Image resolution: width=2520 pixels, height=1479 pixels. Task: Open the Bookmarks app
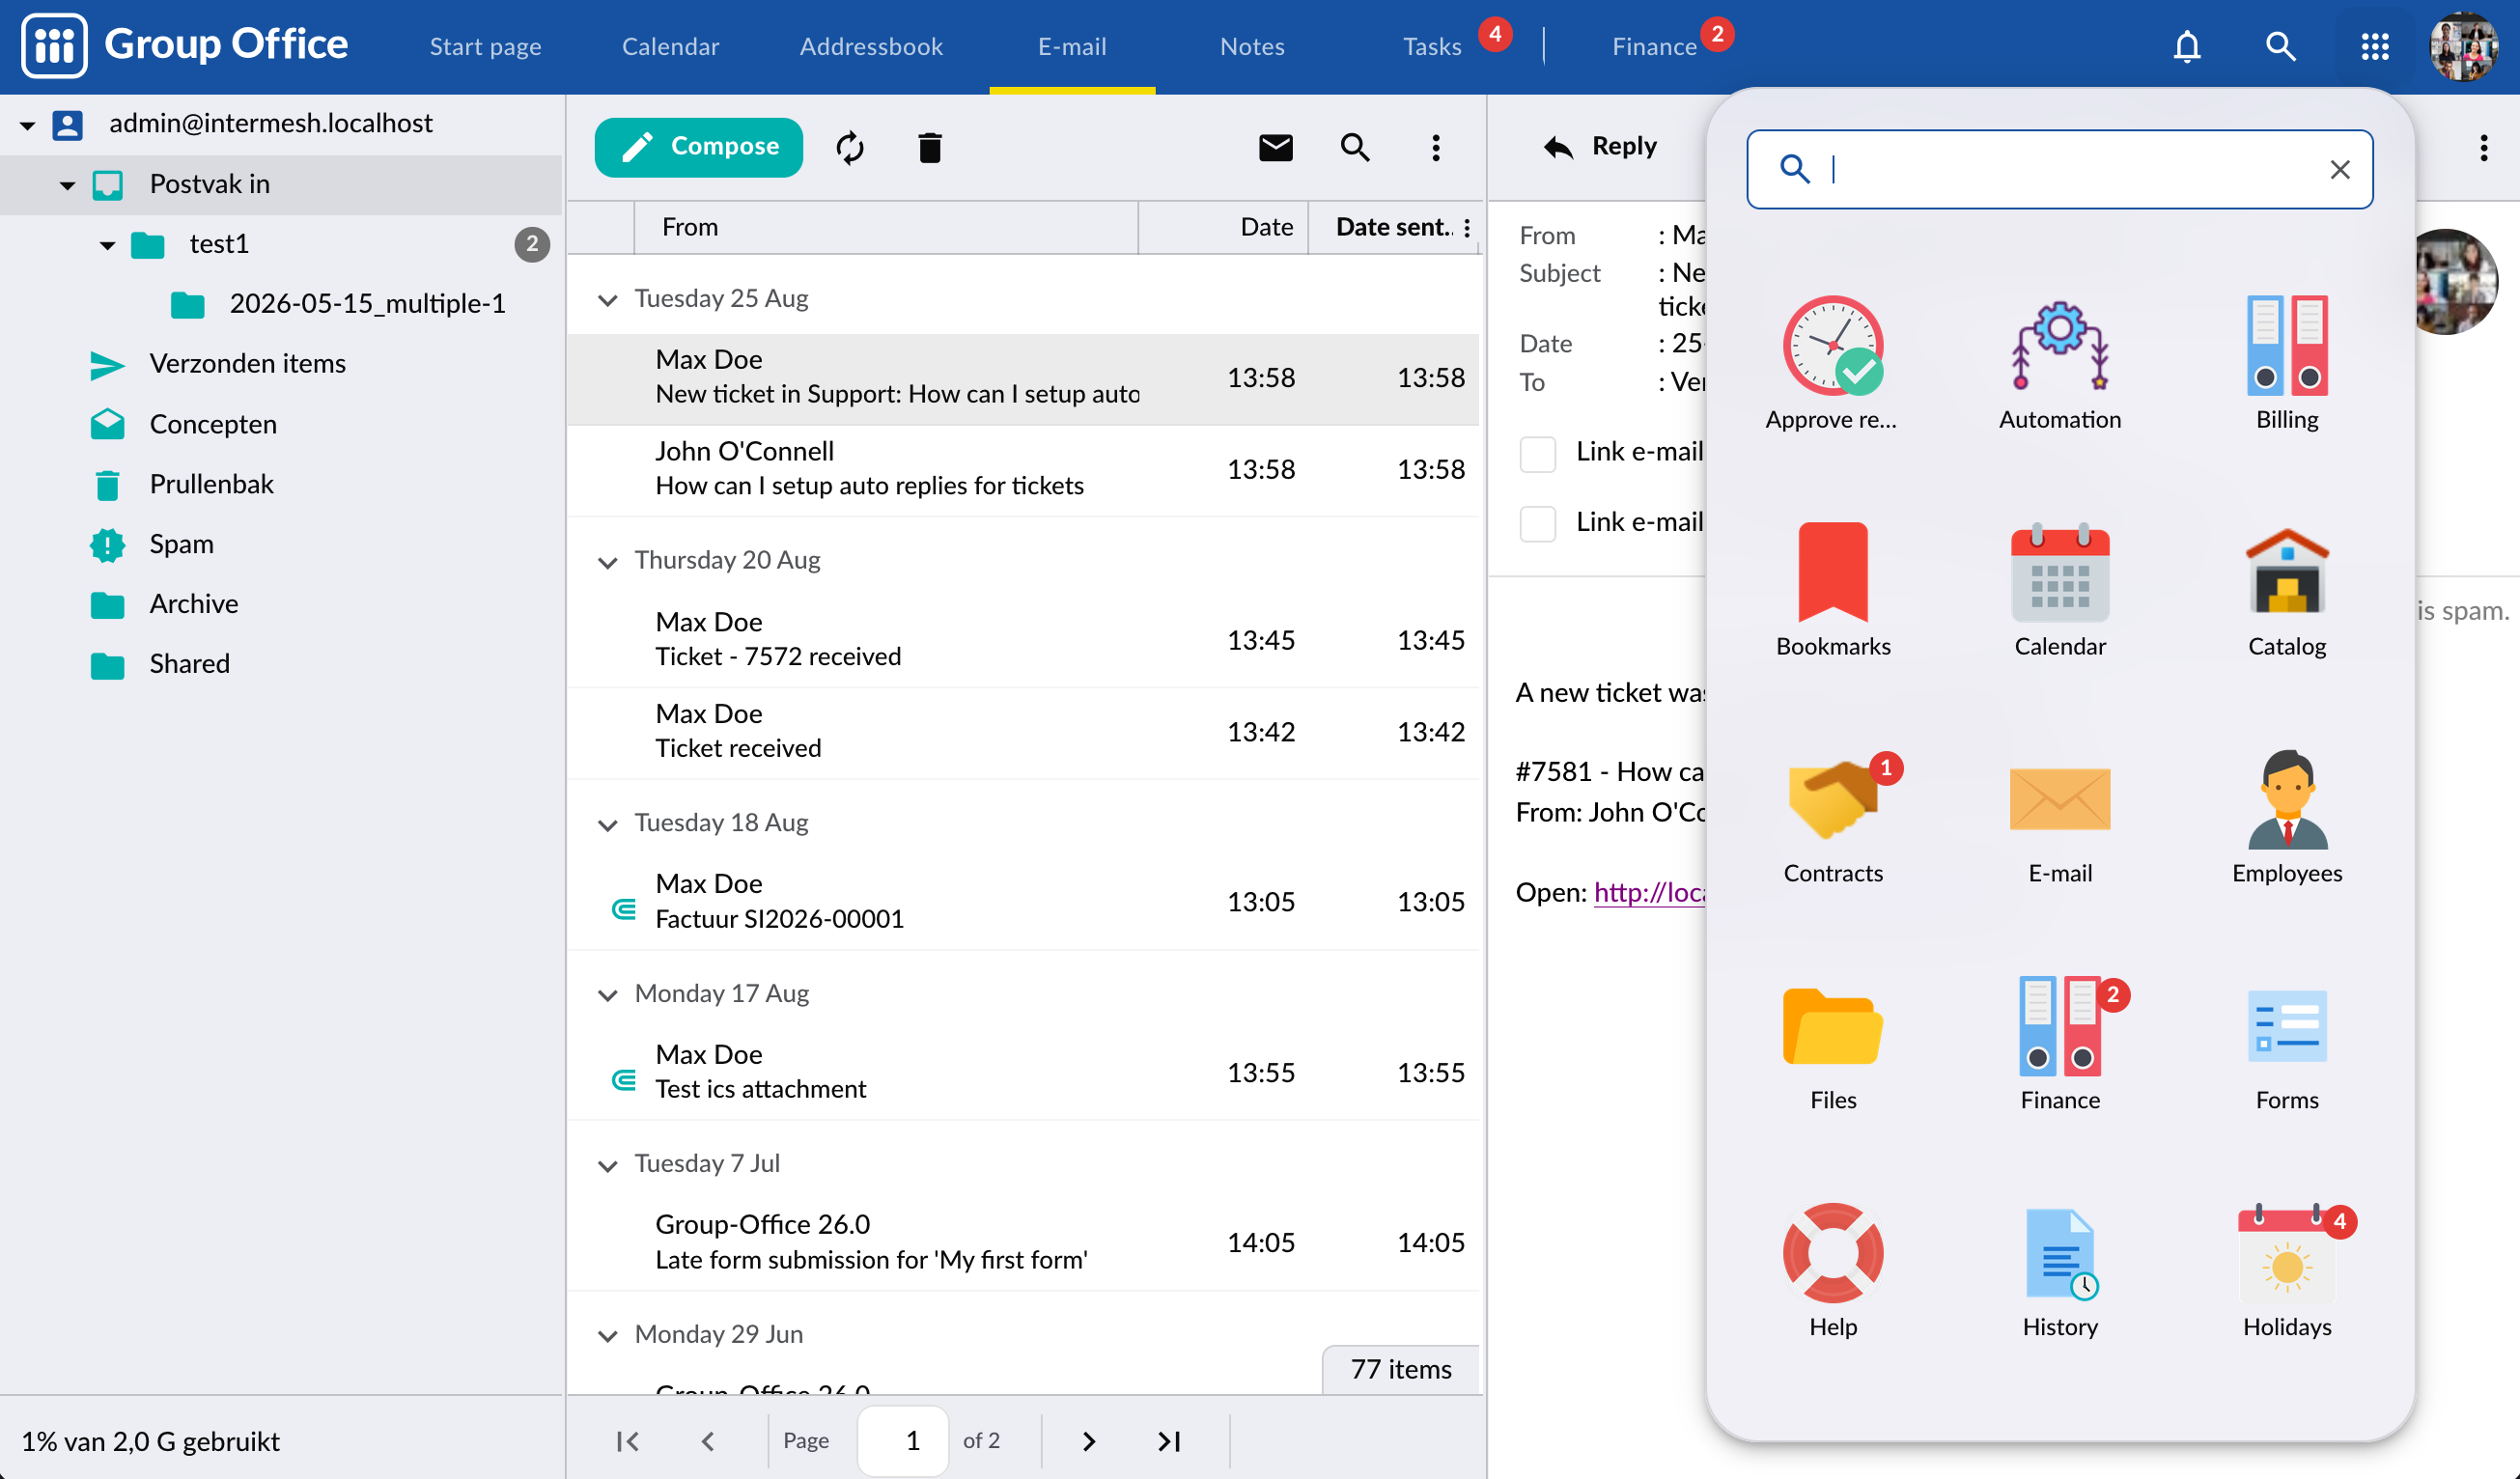[1832, 590]
